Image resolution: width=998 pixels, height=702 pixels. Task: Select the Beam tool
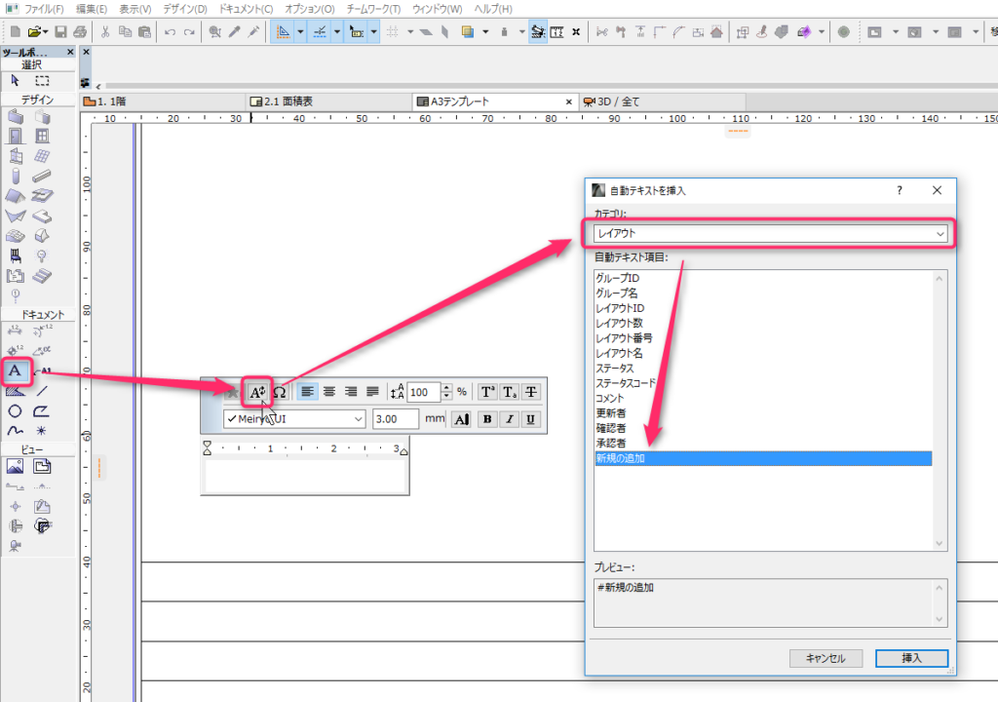42,176
